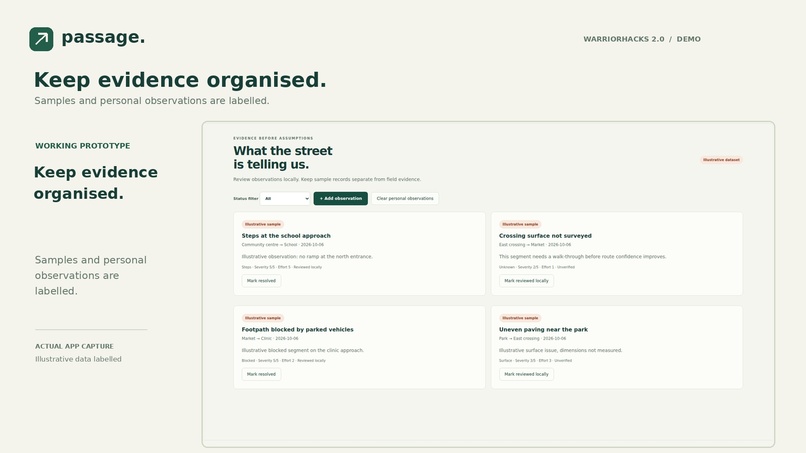The height and width of the screenshot is (453, 806).
Task: Click 'blocked segment on the clinic approach' text
Action: click(316, 350)
